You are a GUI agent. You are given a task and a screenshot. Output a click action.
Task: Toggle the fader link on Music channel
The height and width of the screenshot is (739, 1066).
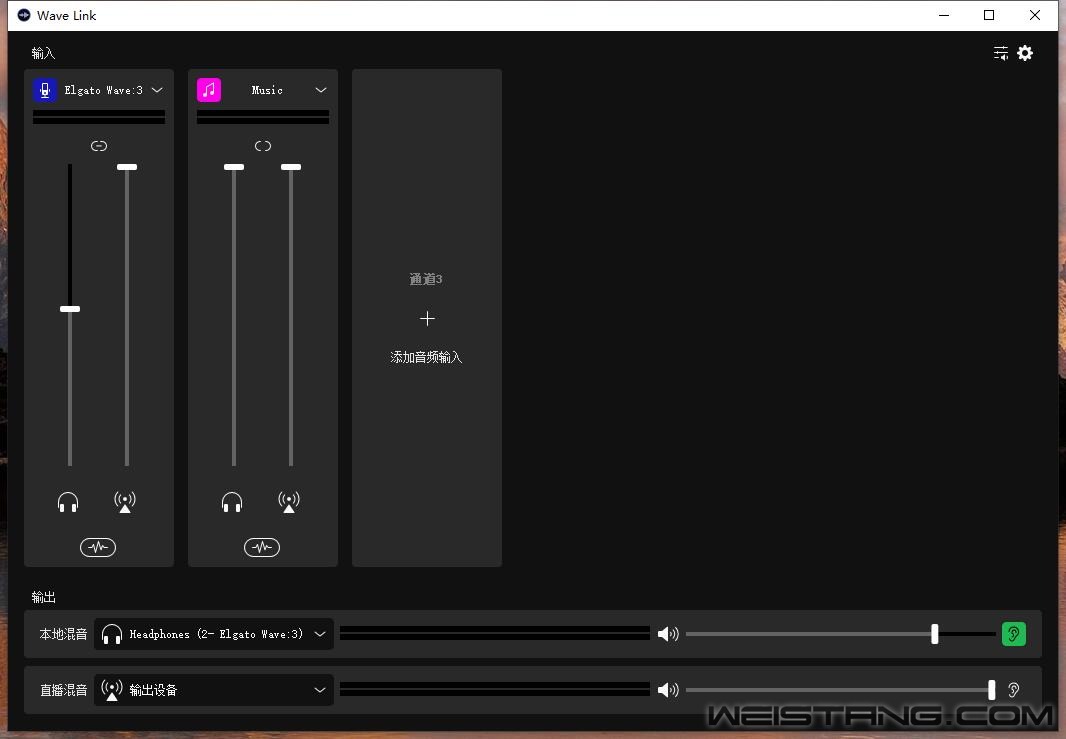(263, 145)
